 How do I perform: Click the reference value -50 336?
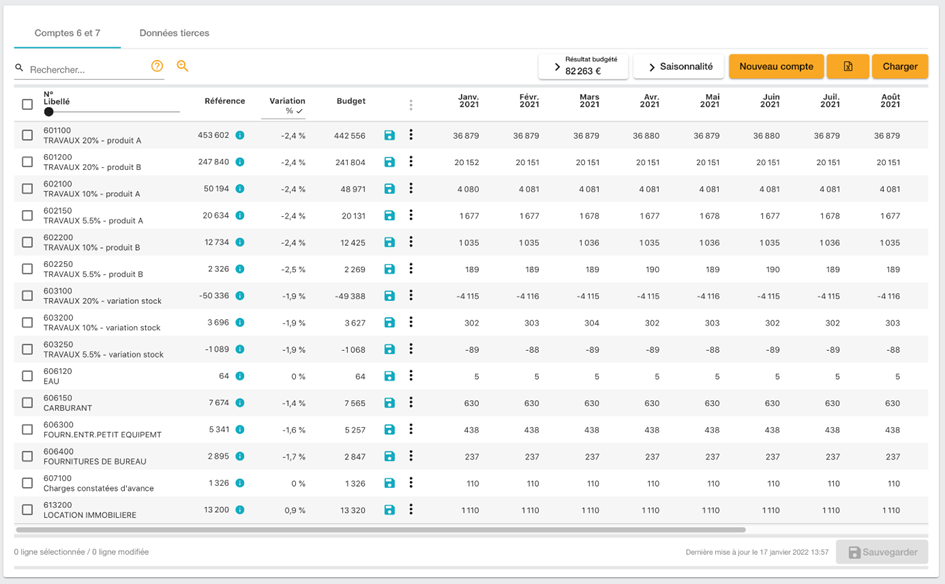click(214, 295)
